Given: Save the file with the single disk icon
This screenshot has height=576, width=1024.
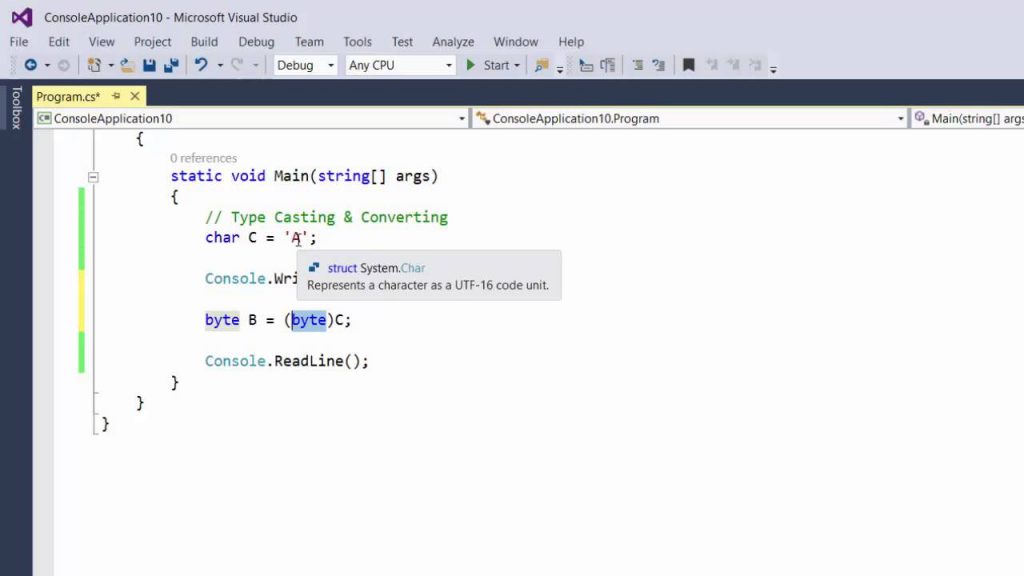Looking at the screenshot, I should [x=150, y=65].
